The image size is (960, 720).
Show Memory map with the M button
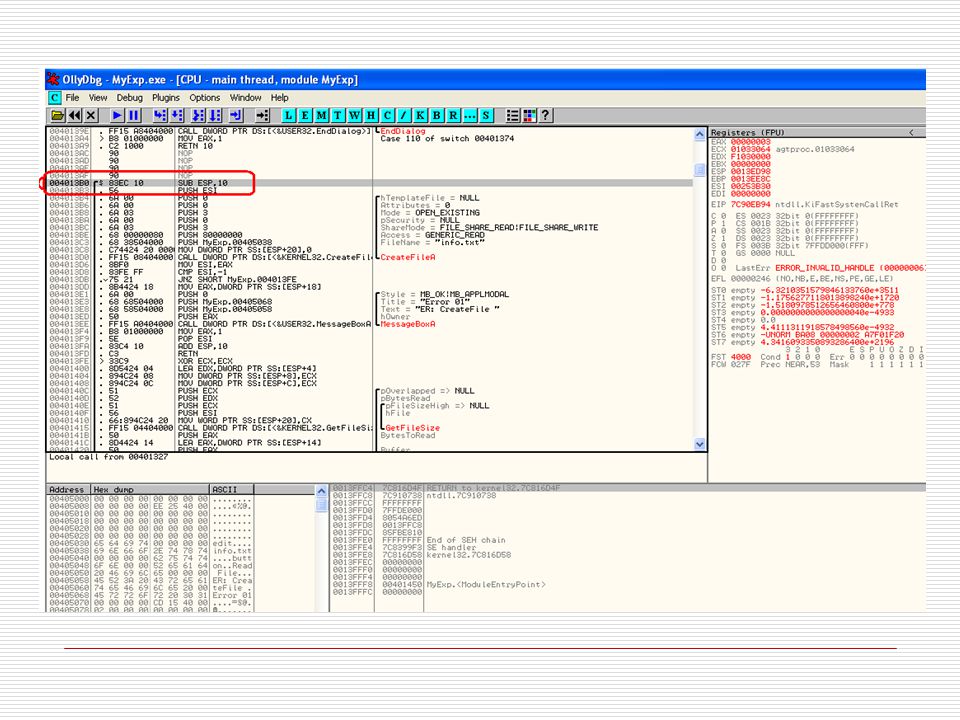click(321, 115)
